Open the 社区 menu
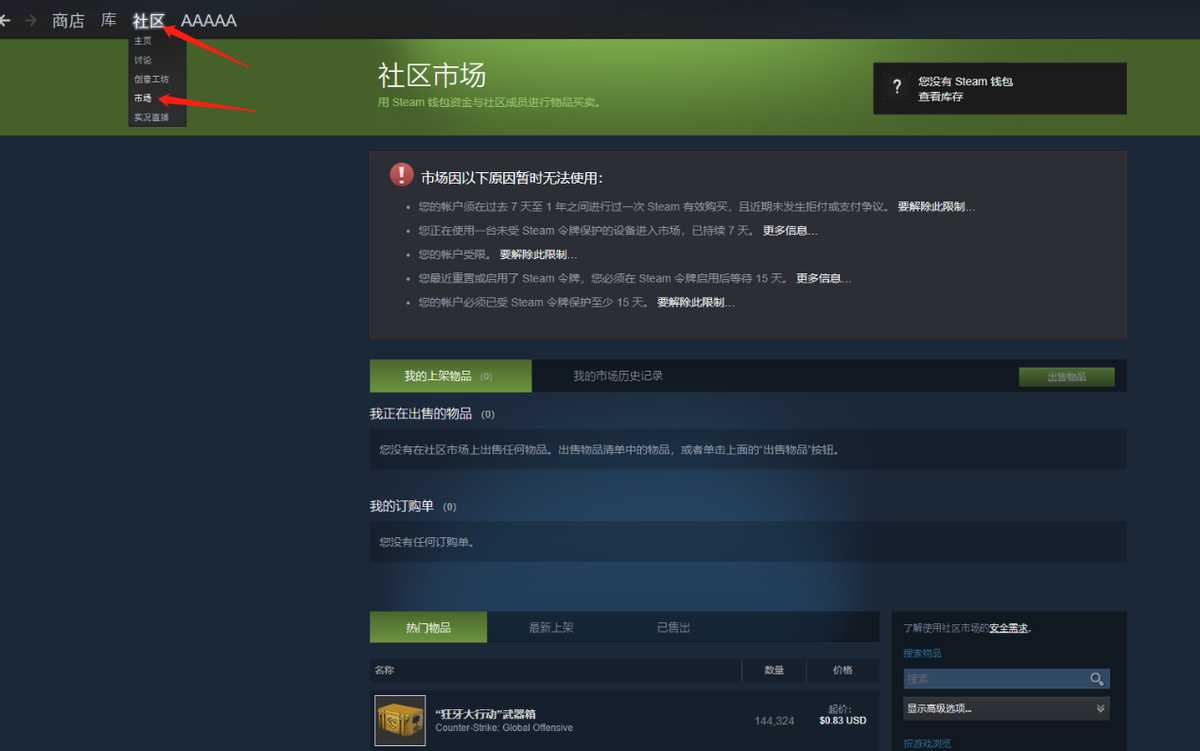 pos(148,20)
